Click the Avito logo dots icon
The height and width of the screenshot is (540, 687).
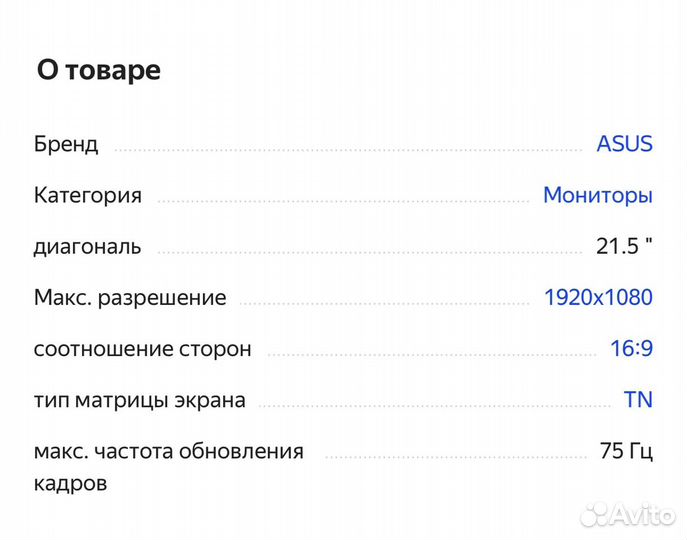[596, 514]
